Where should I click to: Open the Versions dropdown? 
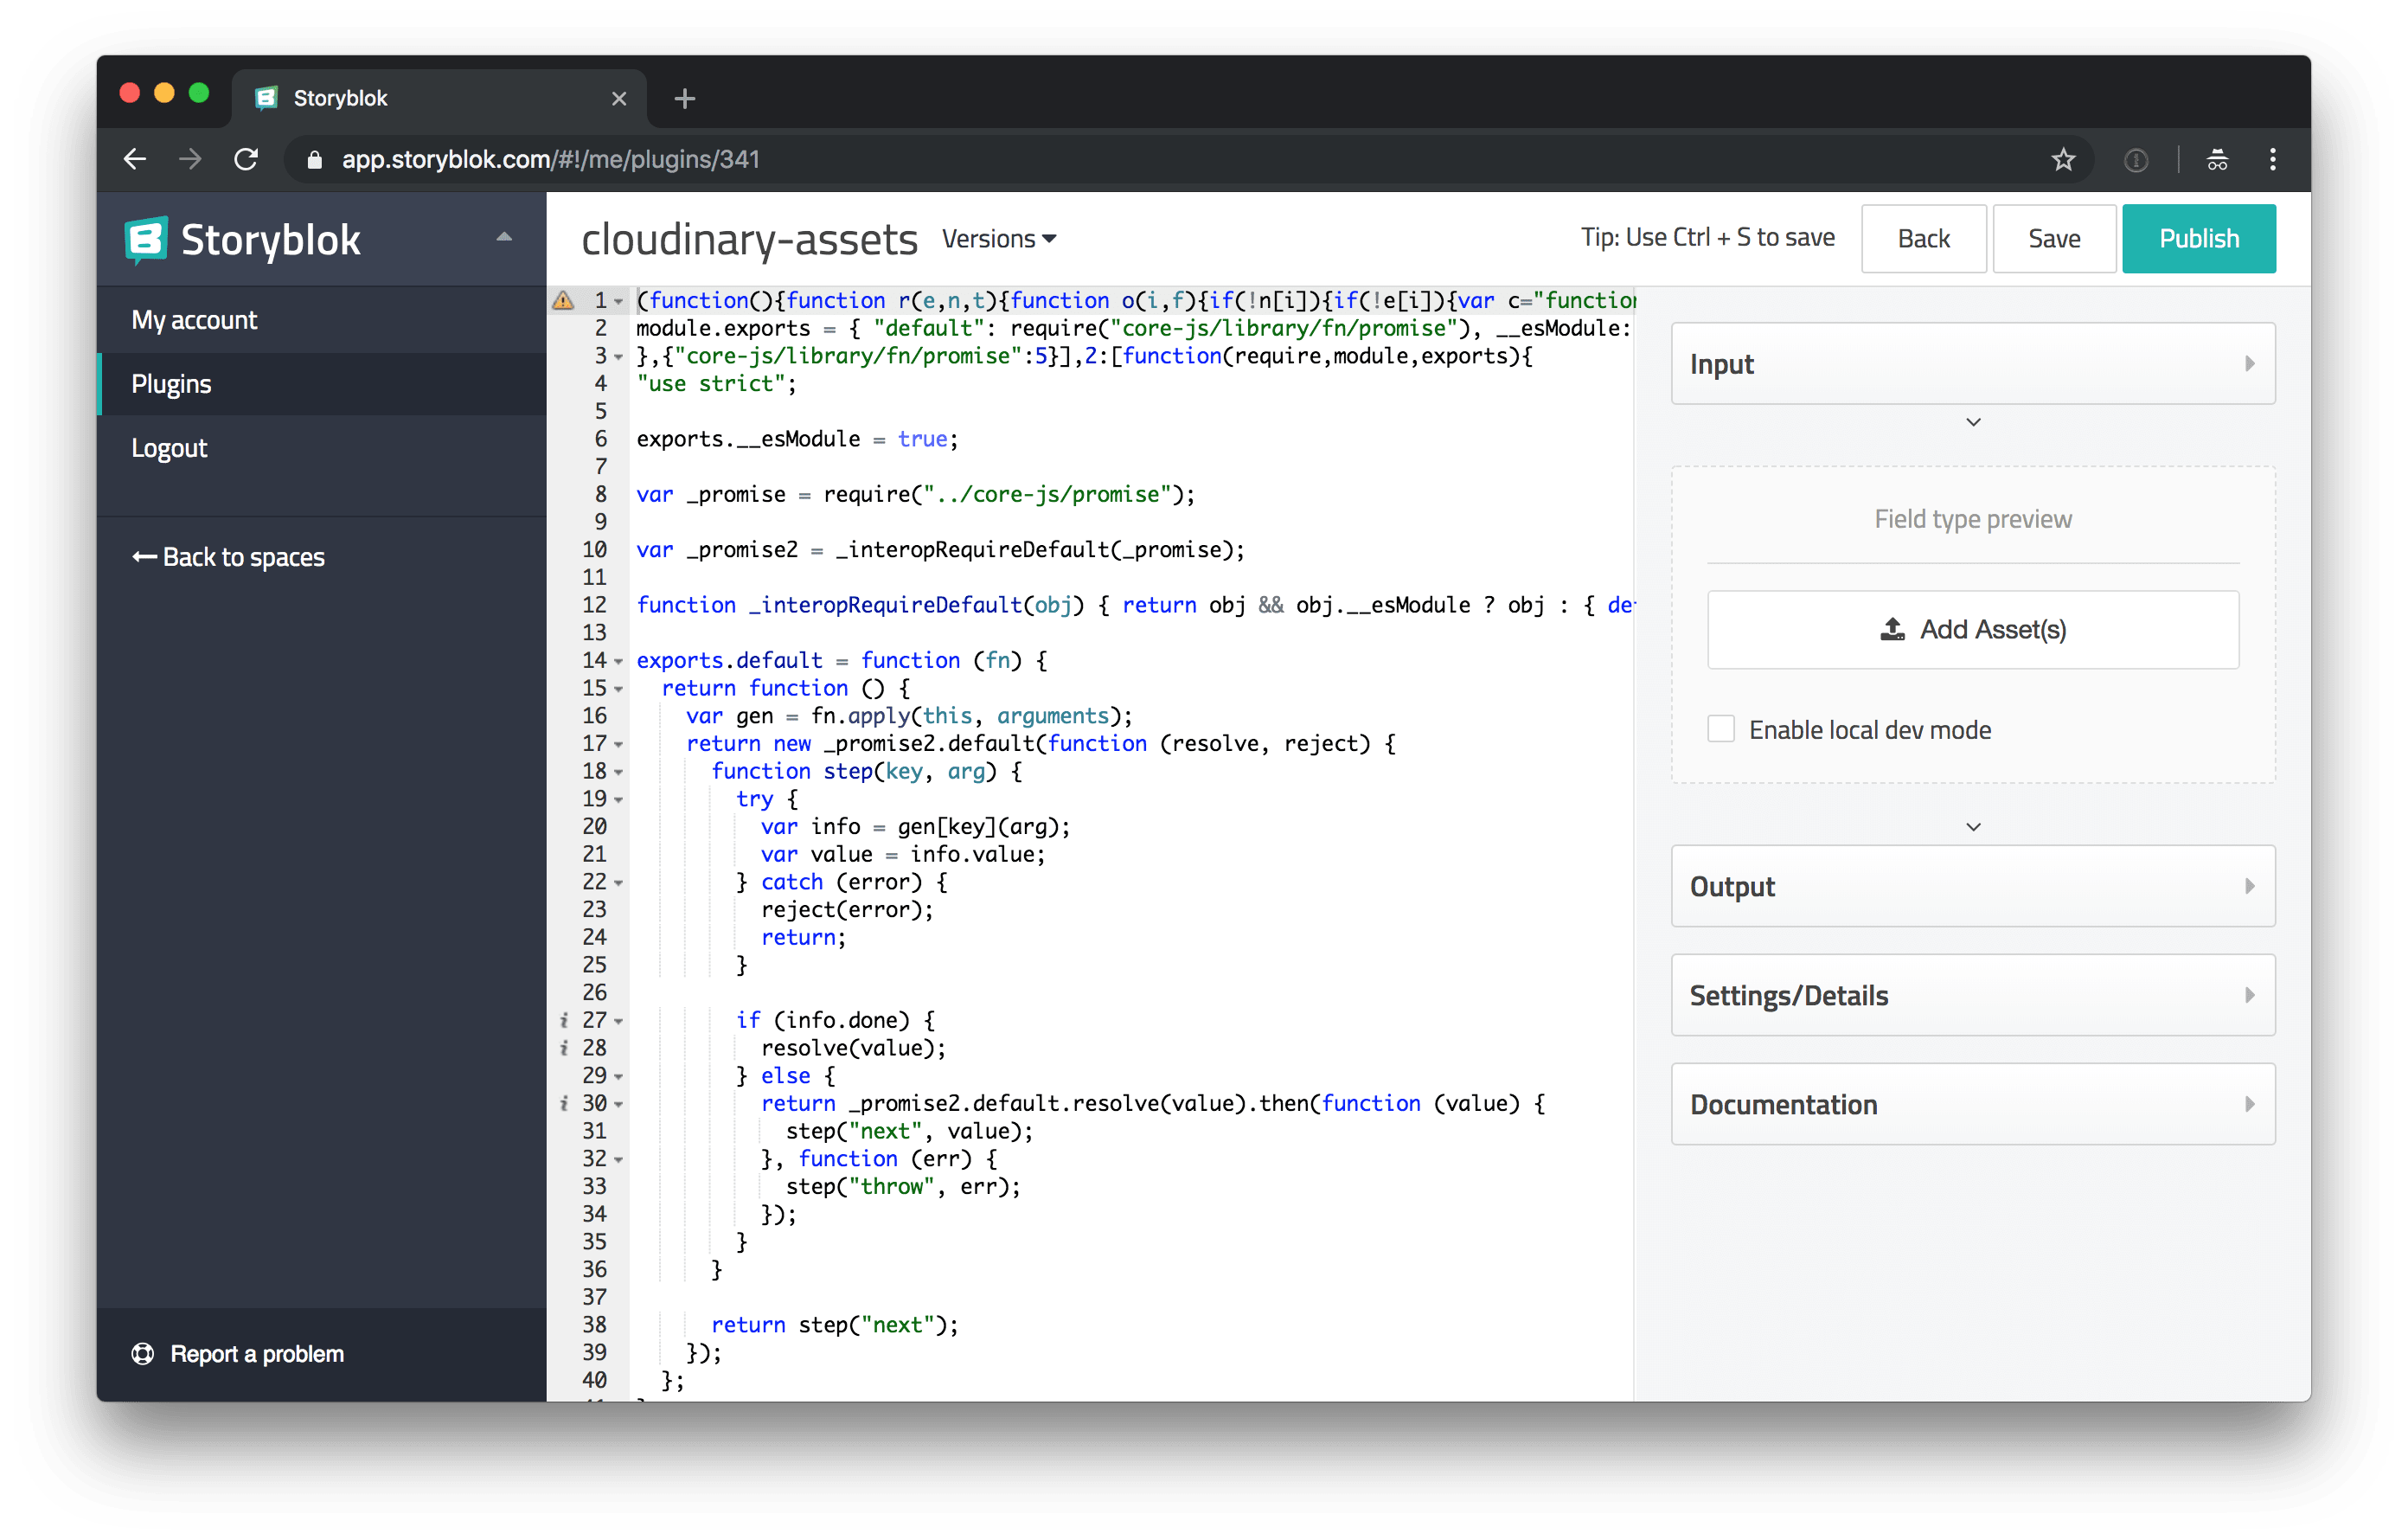click(998, 238)
